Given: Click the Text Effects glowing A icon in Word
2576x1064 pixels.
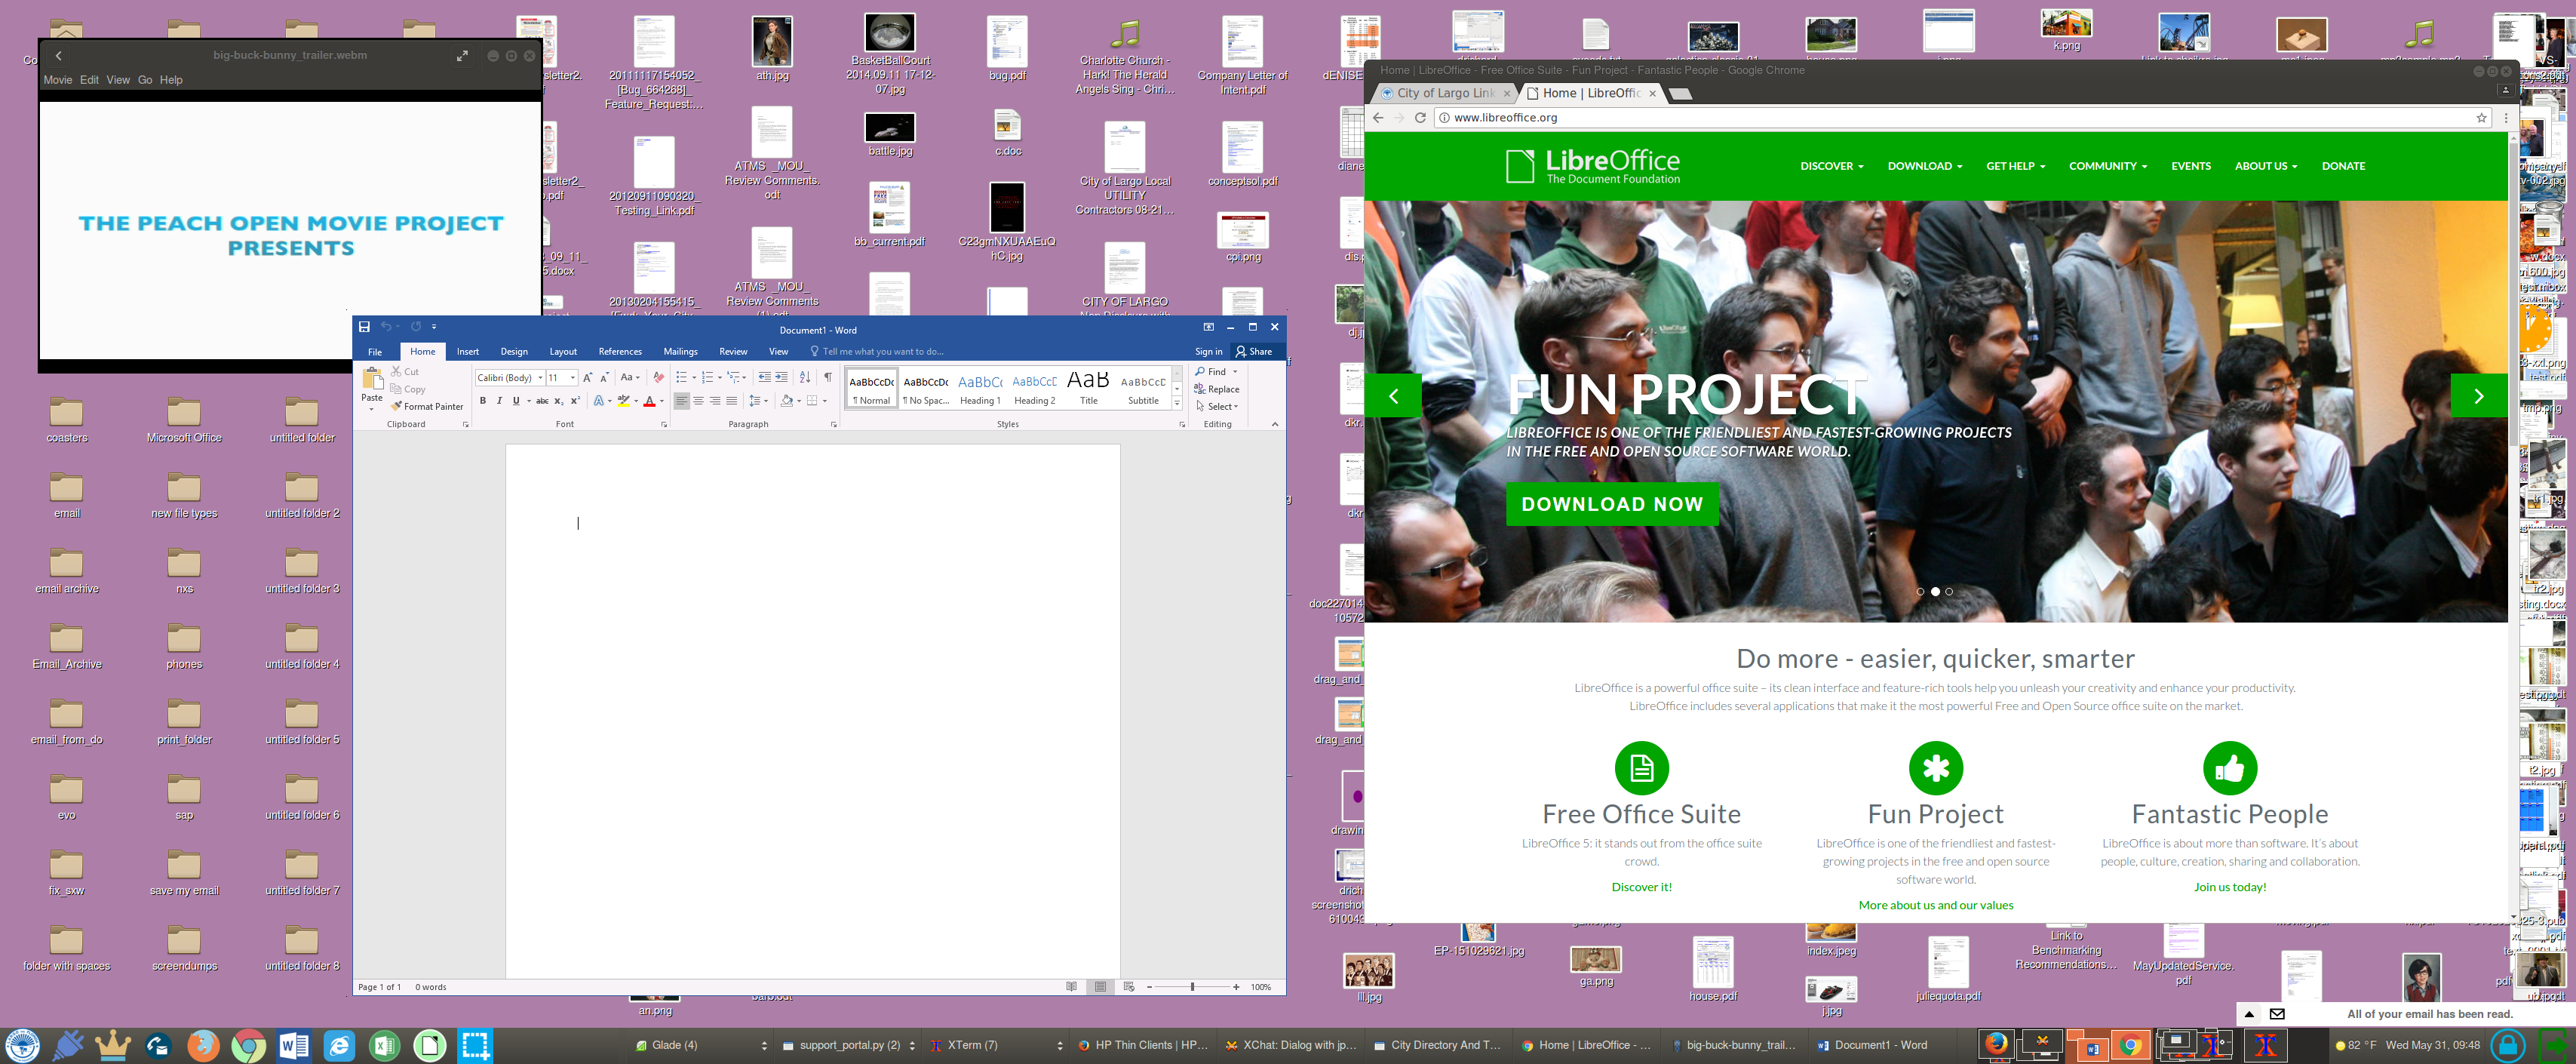Looking at the screenshot, I should click(598, 401).
